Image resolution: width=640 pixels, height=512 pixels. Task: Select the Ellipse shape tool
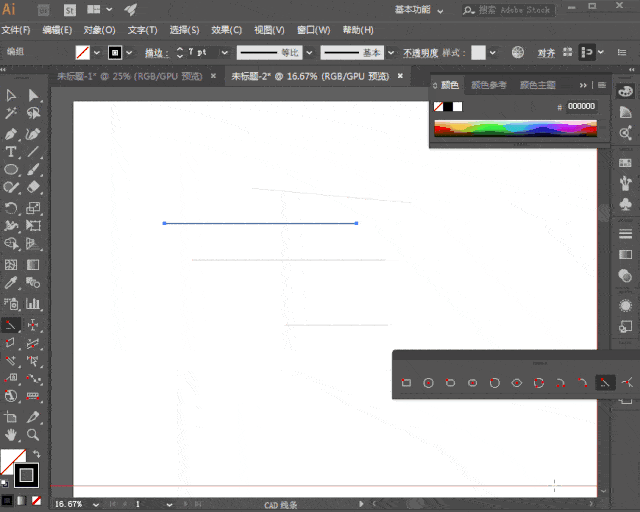11,170
